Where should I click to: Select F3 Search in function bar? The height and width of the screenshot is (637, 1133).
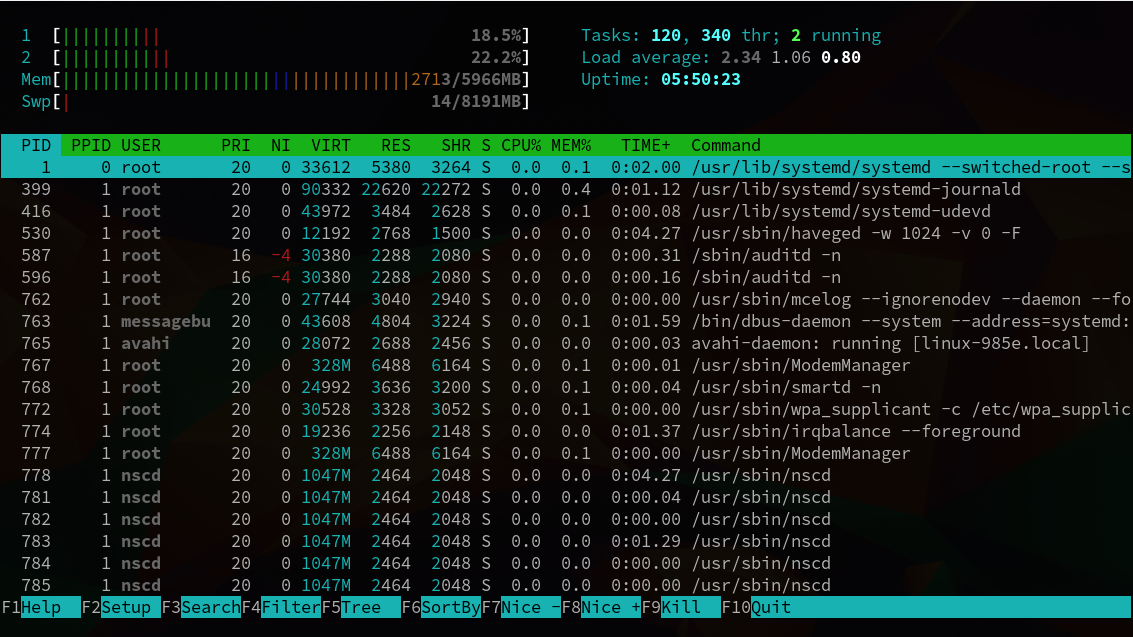[x=201, y=607]
